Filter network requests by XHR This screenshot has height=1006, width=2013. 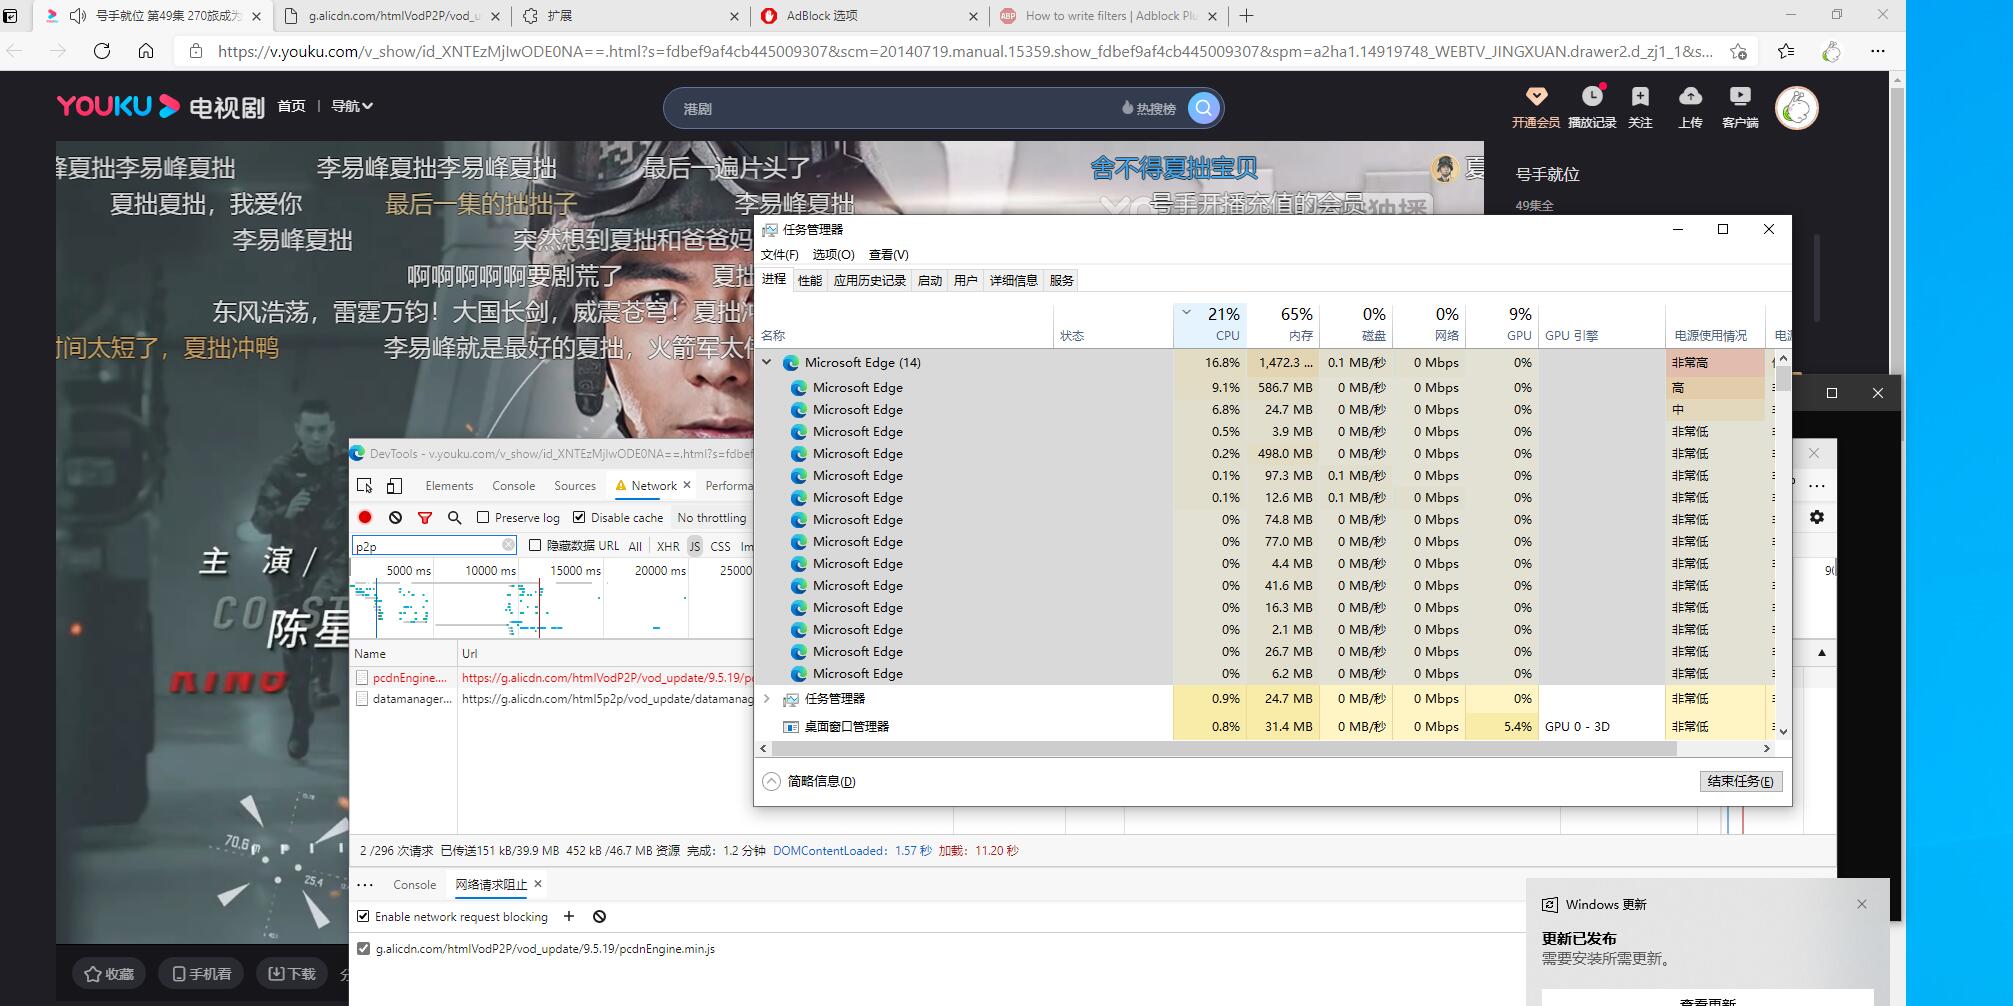(x=668, y=546)
